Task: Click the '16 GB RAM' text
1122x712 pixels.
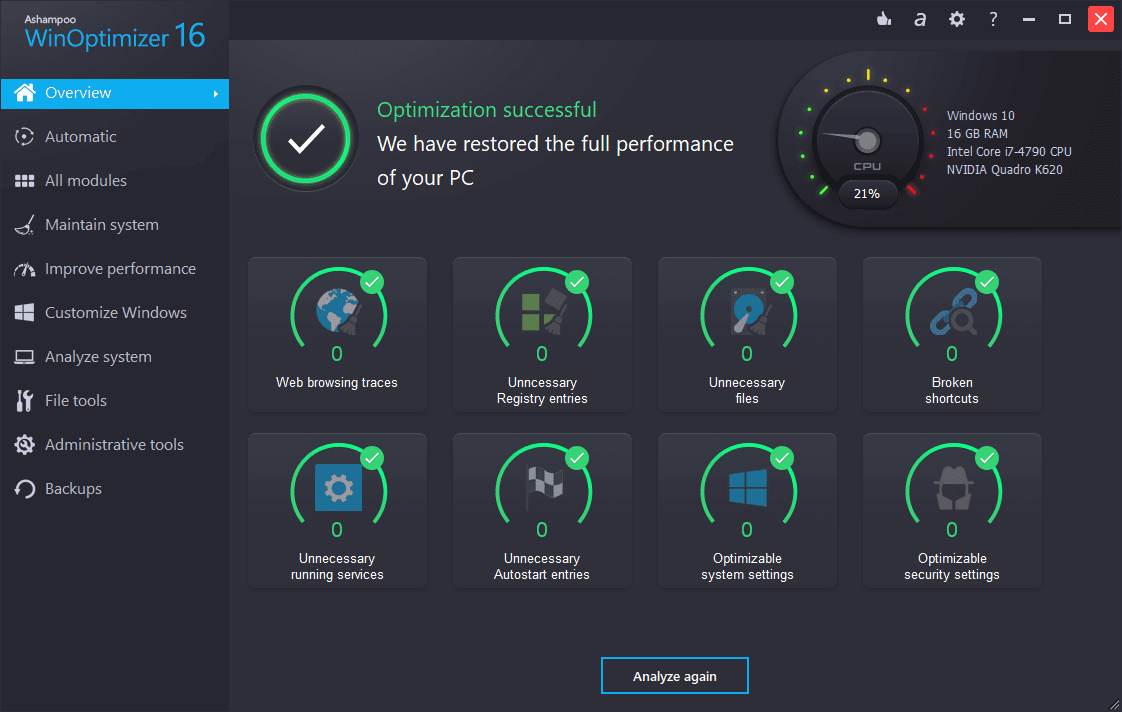Action: click(x=977, y=134)
